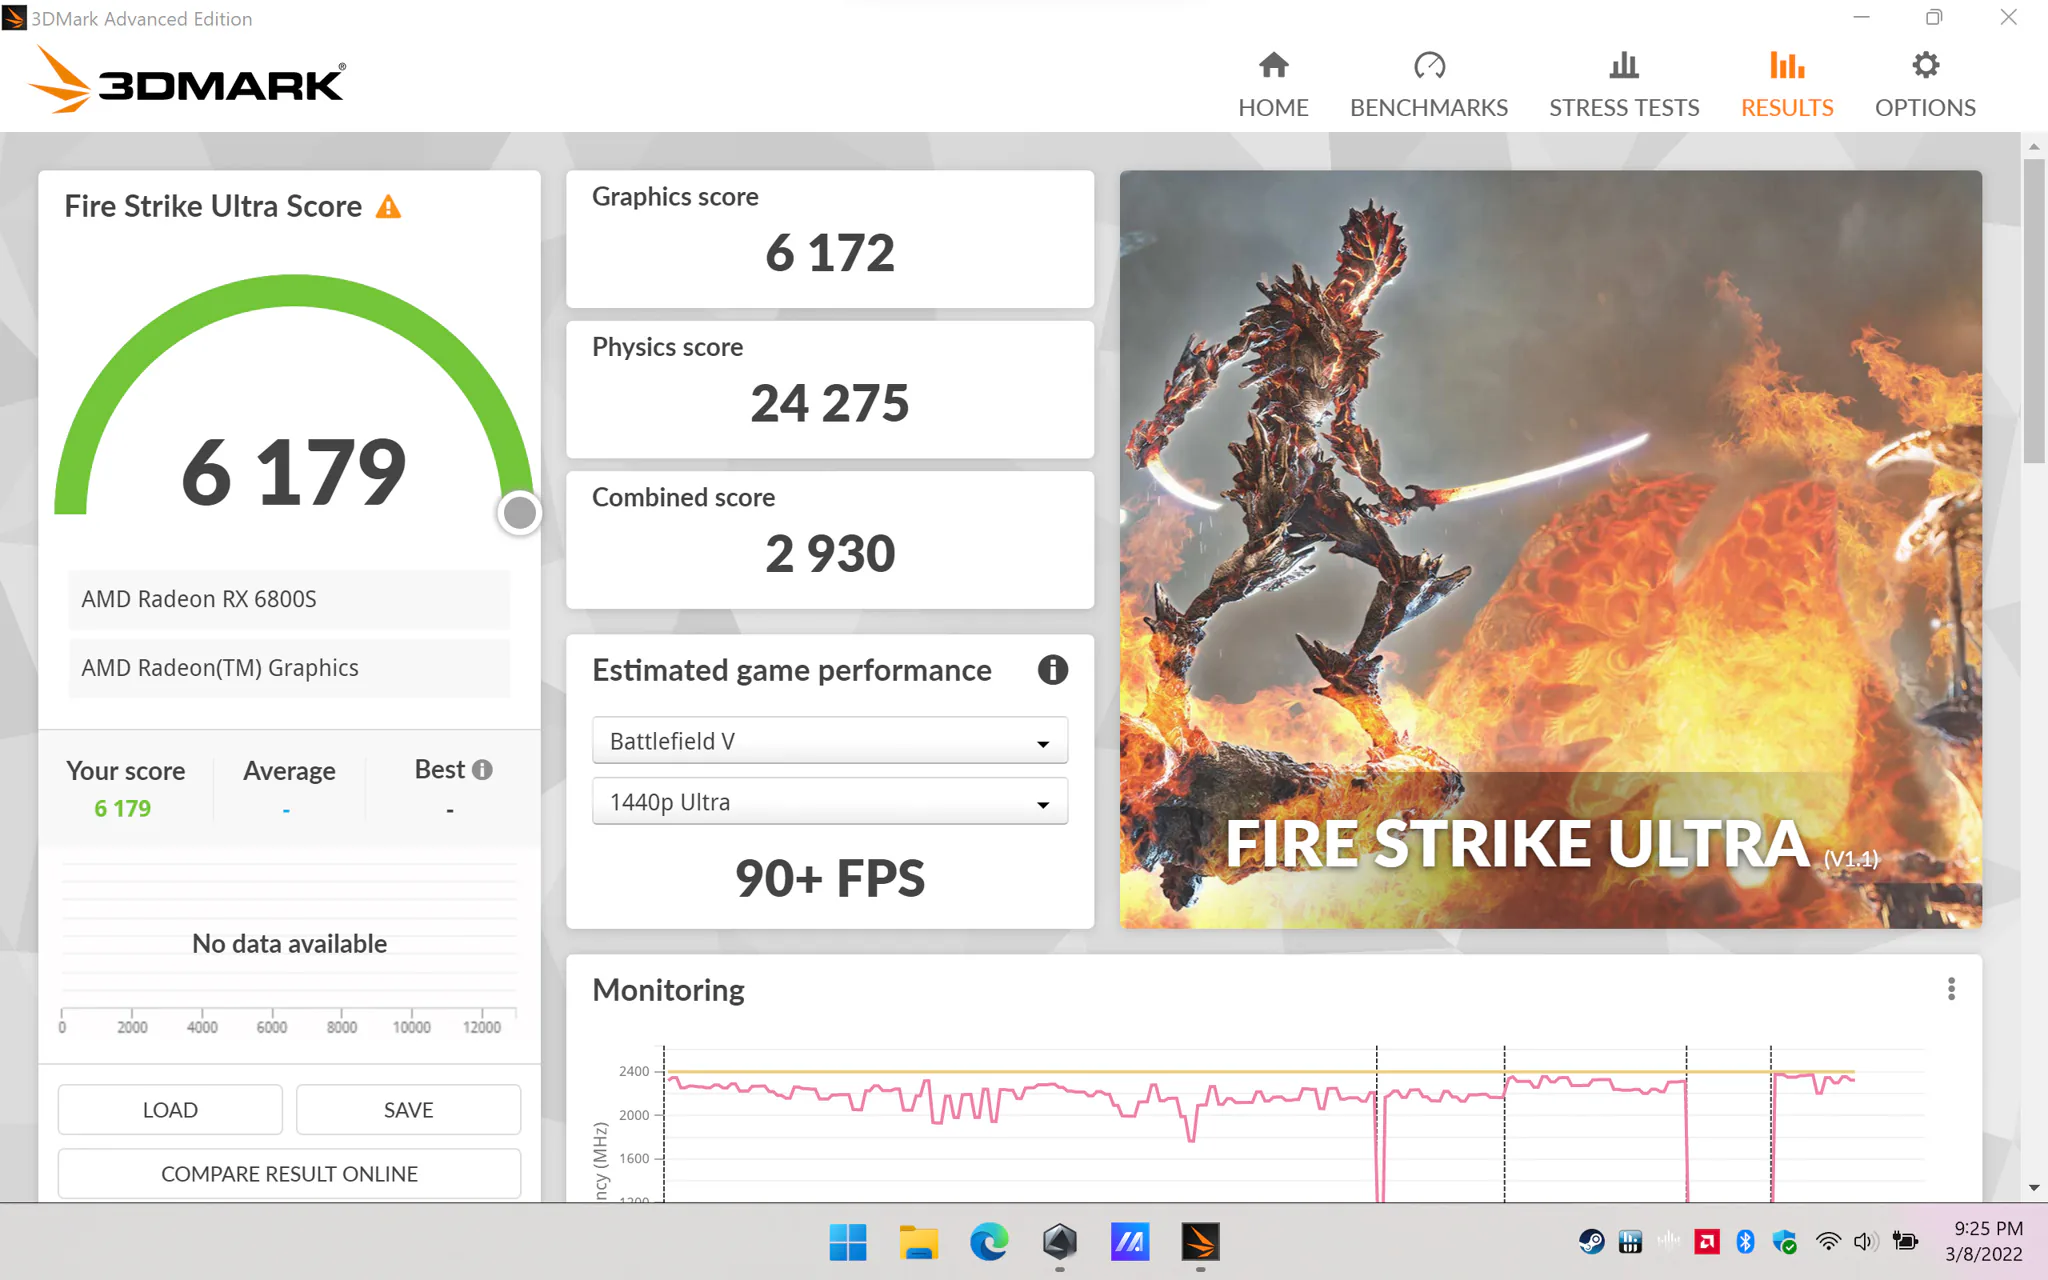The width and height of the screenshot is (2048, 1280).
Task: Click the LOAD button
Action: click(170, 1110)
